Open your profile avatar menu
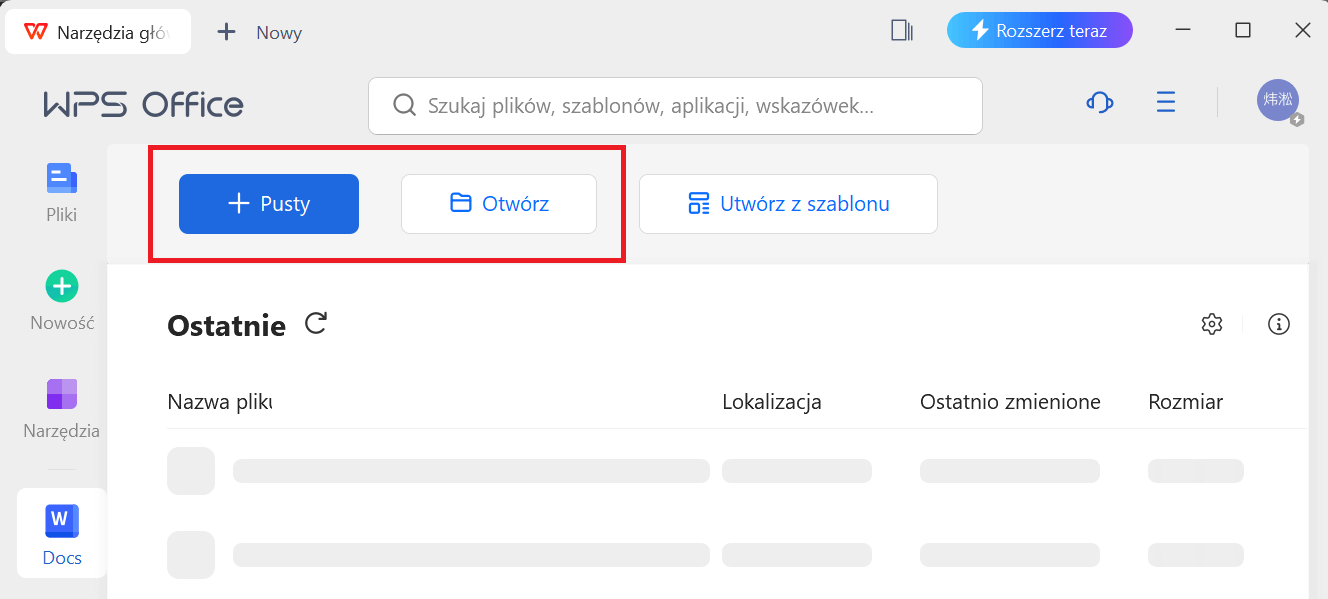This screenshot has height=599, width=1328. click(x=1278, y=100)
